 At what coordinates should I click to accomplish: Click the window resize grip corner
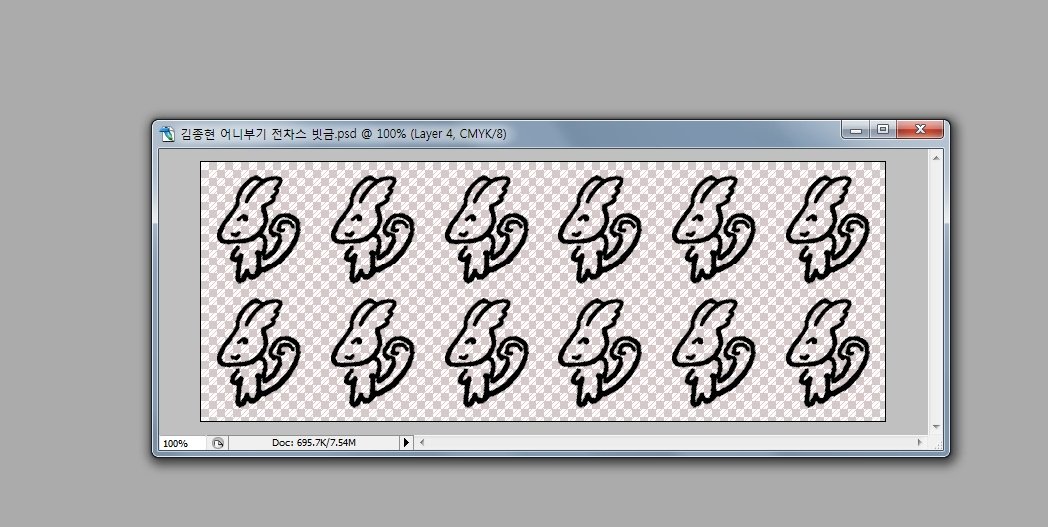(936, 443)
